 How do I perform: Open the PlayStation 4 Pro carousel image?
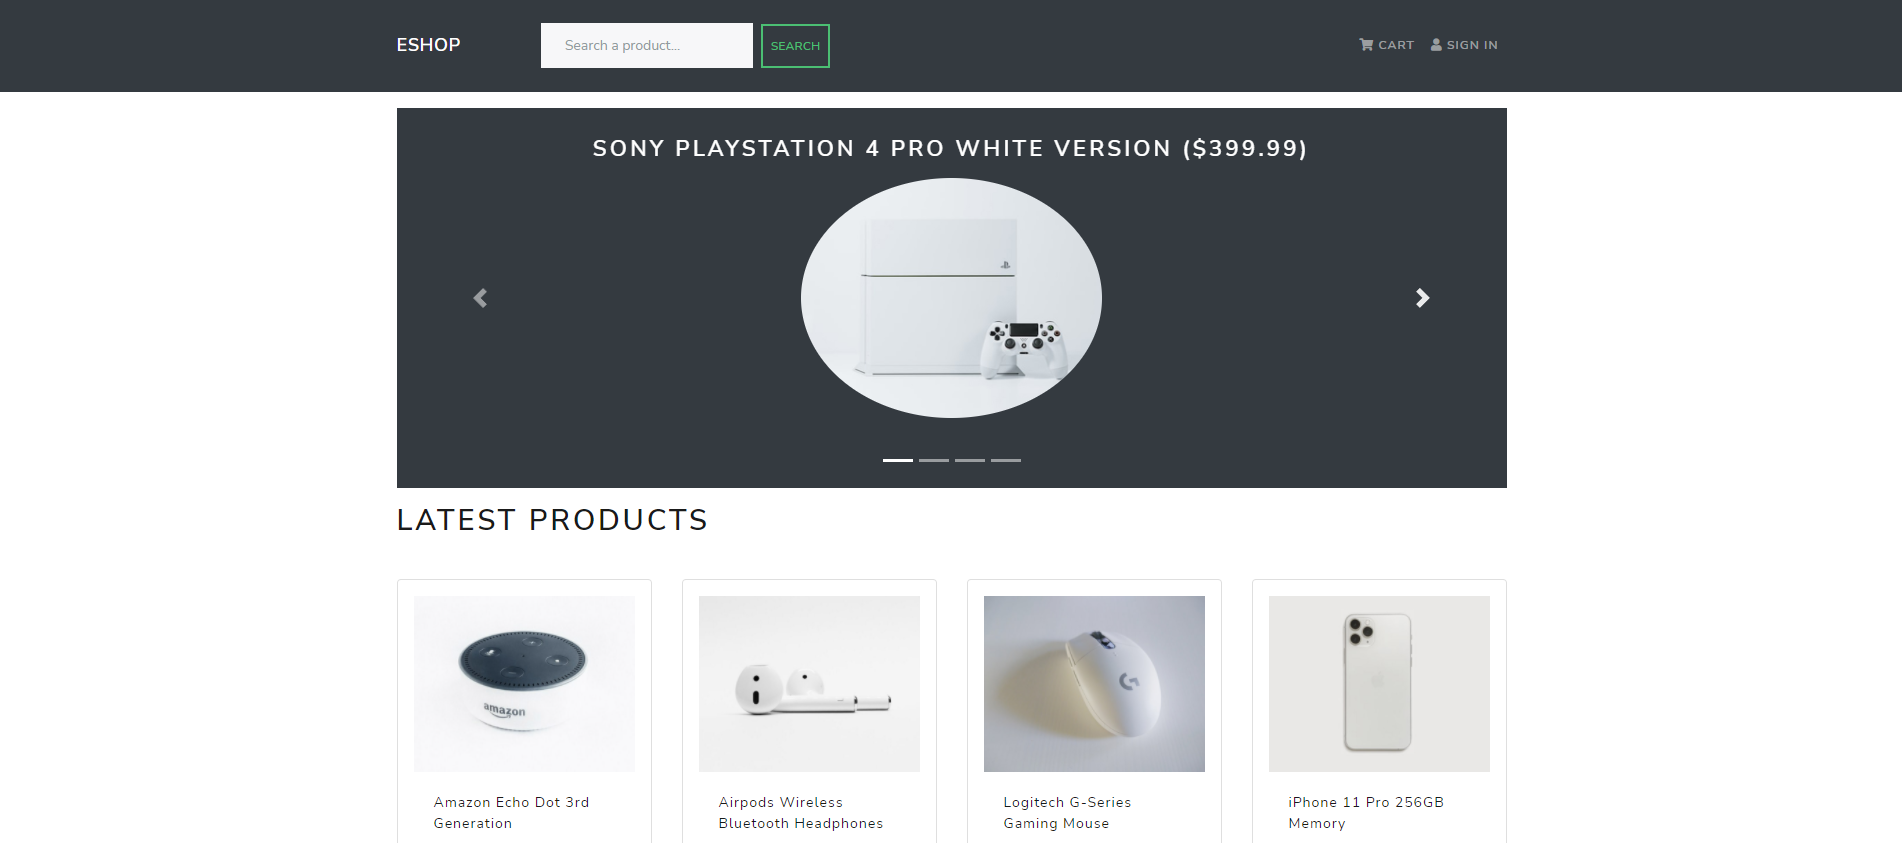click(951, 298)
